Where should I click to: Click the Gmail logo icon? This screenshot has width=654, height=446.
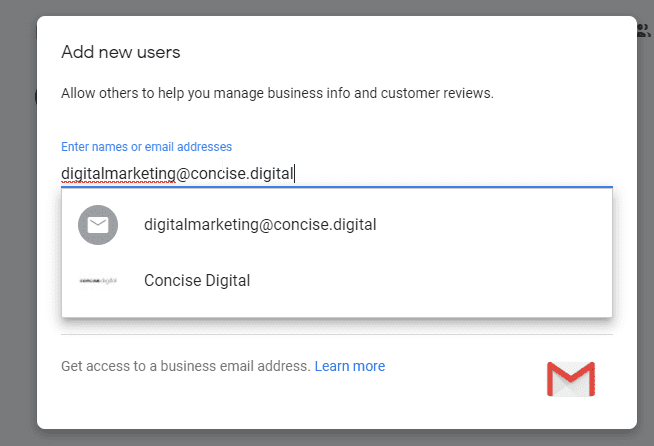pyautogui.click(x=570, y=379)
